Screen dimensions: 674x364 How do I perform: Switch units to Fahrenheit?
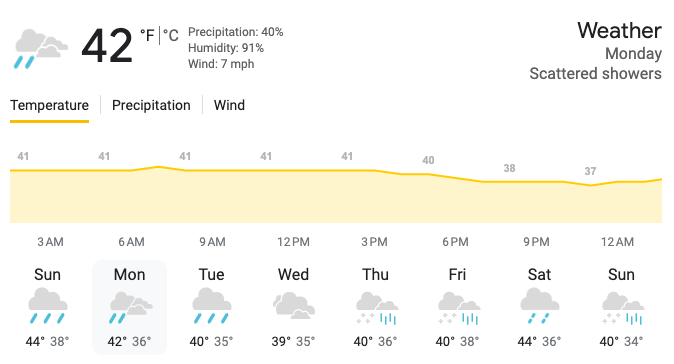click(x=147, y=35)
